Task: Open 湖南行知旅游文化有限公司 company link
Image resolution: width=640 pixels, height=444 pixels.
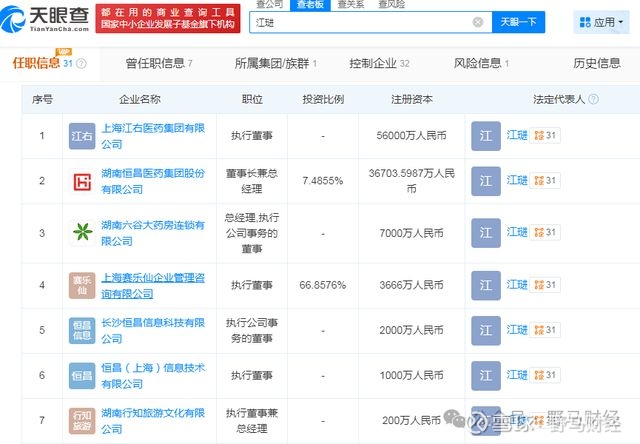Action: (x=153, y=421)
